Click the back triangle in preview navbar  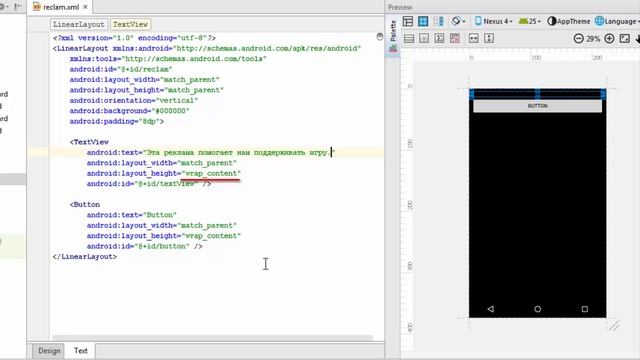point(491,309)
